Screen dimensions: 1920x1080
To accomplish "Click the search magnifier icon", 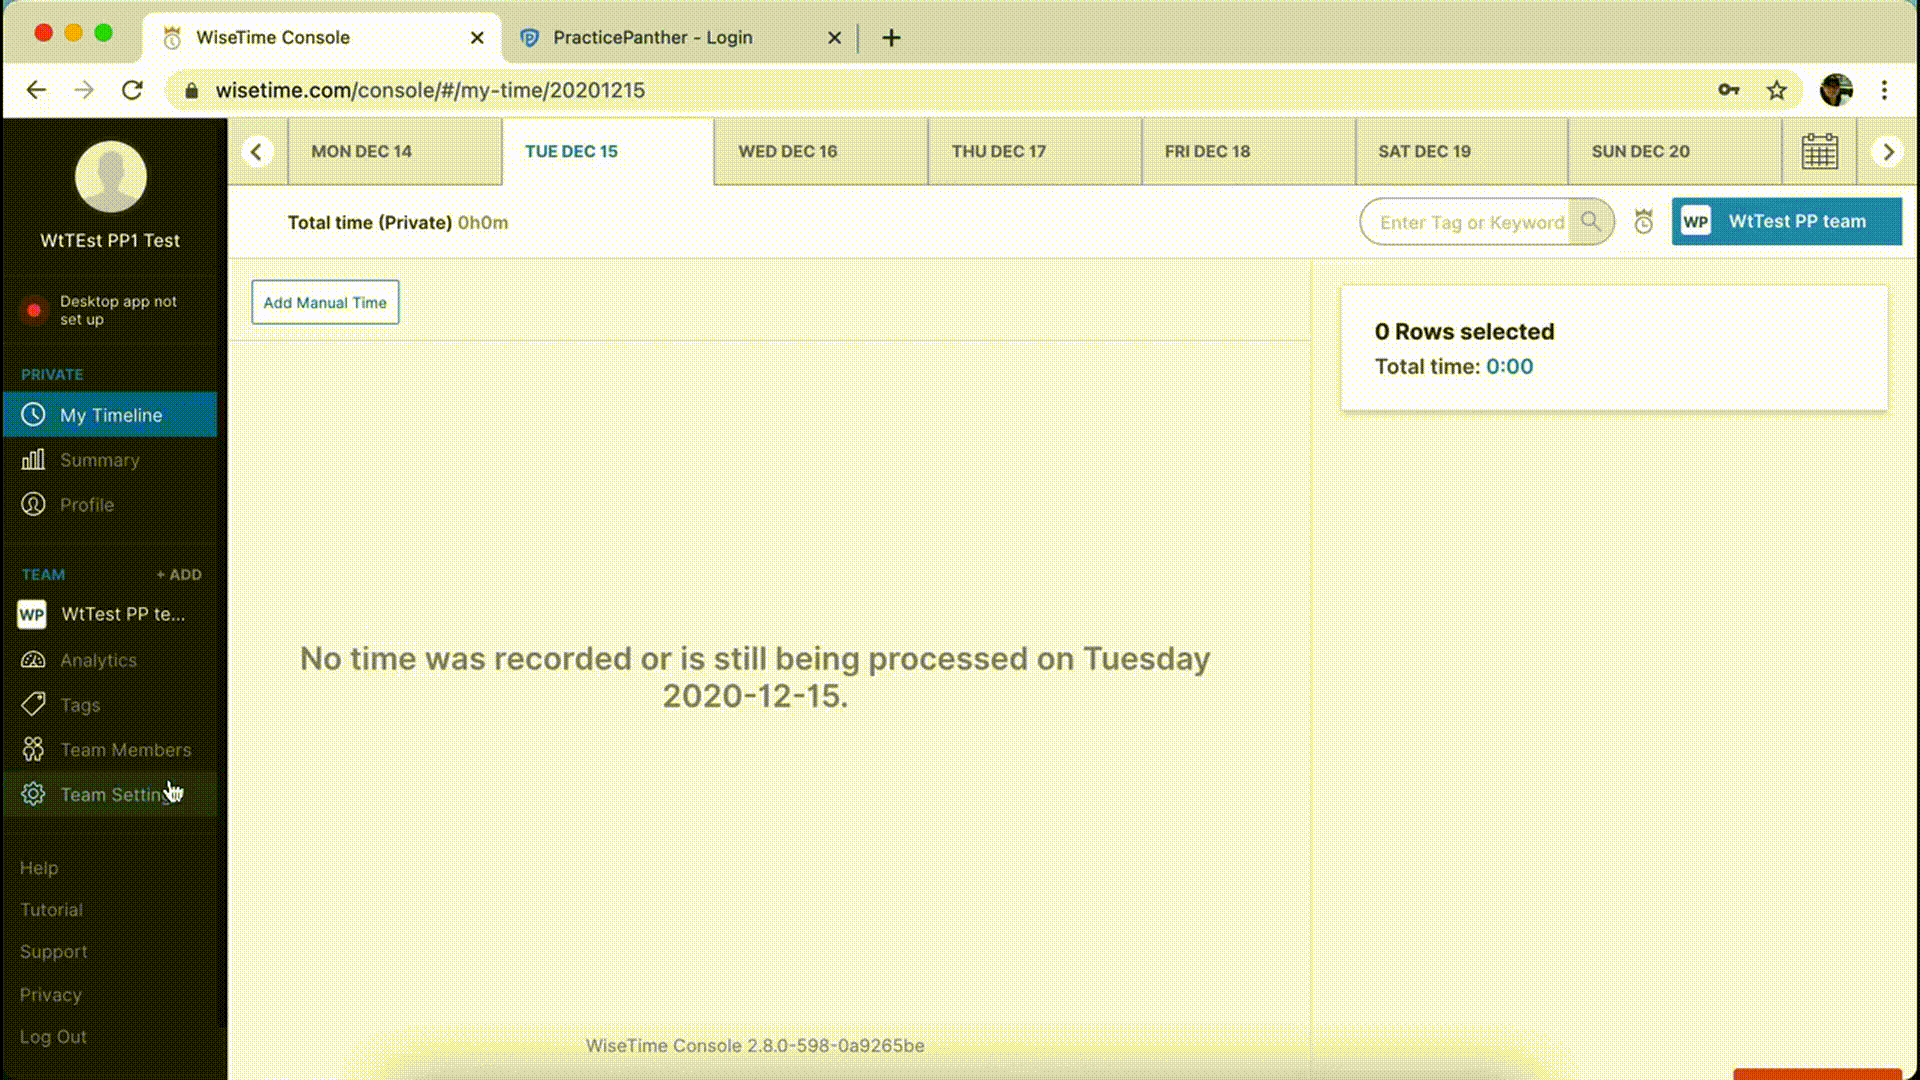I will click(x=1590, y=222).
